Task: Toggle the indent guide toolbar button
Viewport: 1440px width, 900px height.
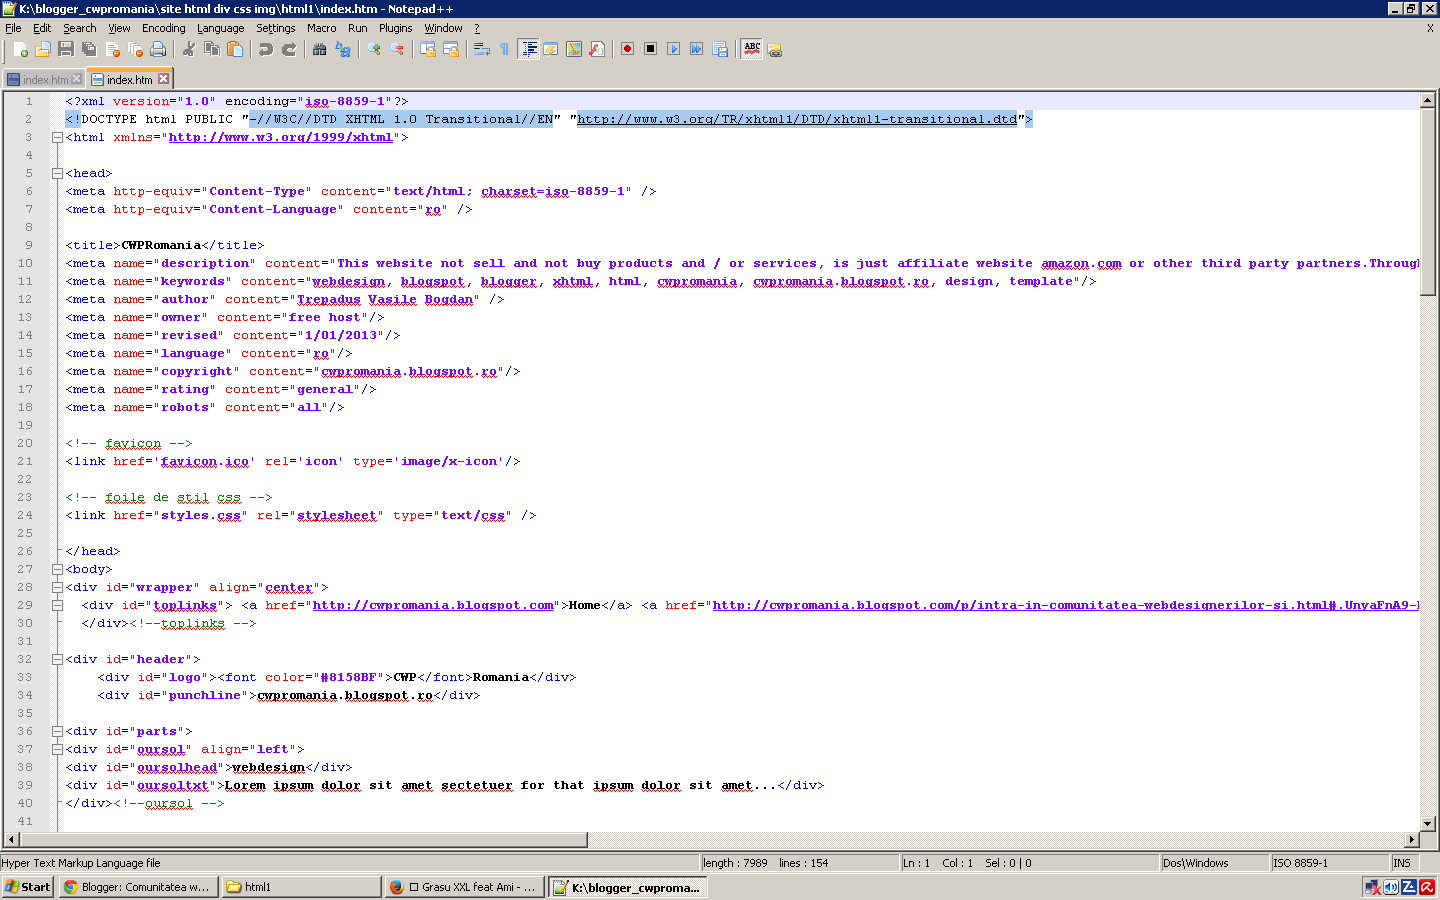Action: click(x=528, y=49)
